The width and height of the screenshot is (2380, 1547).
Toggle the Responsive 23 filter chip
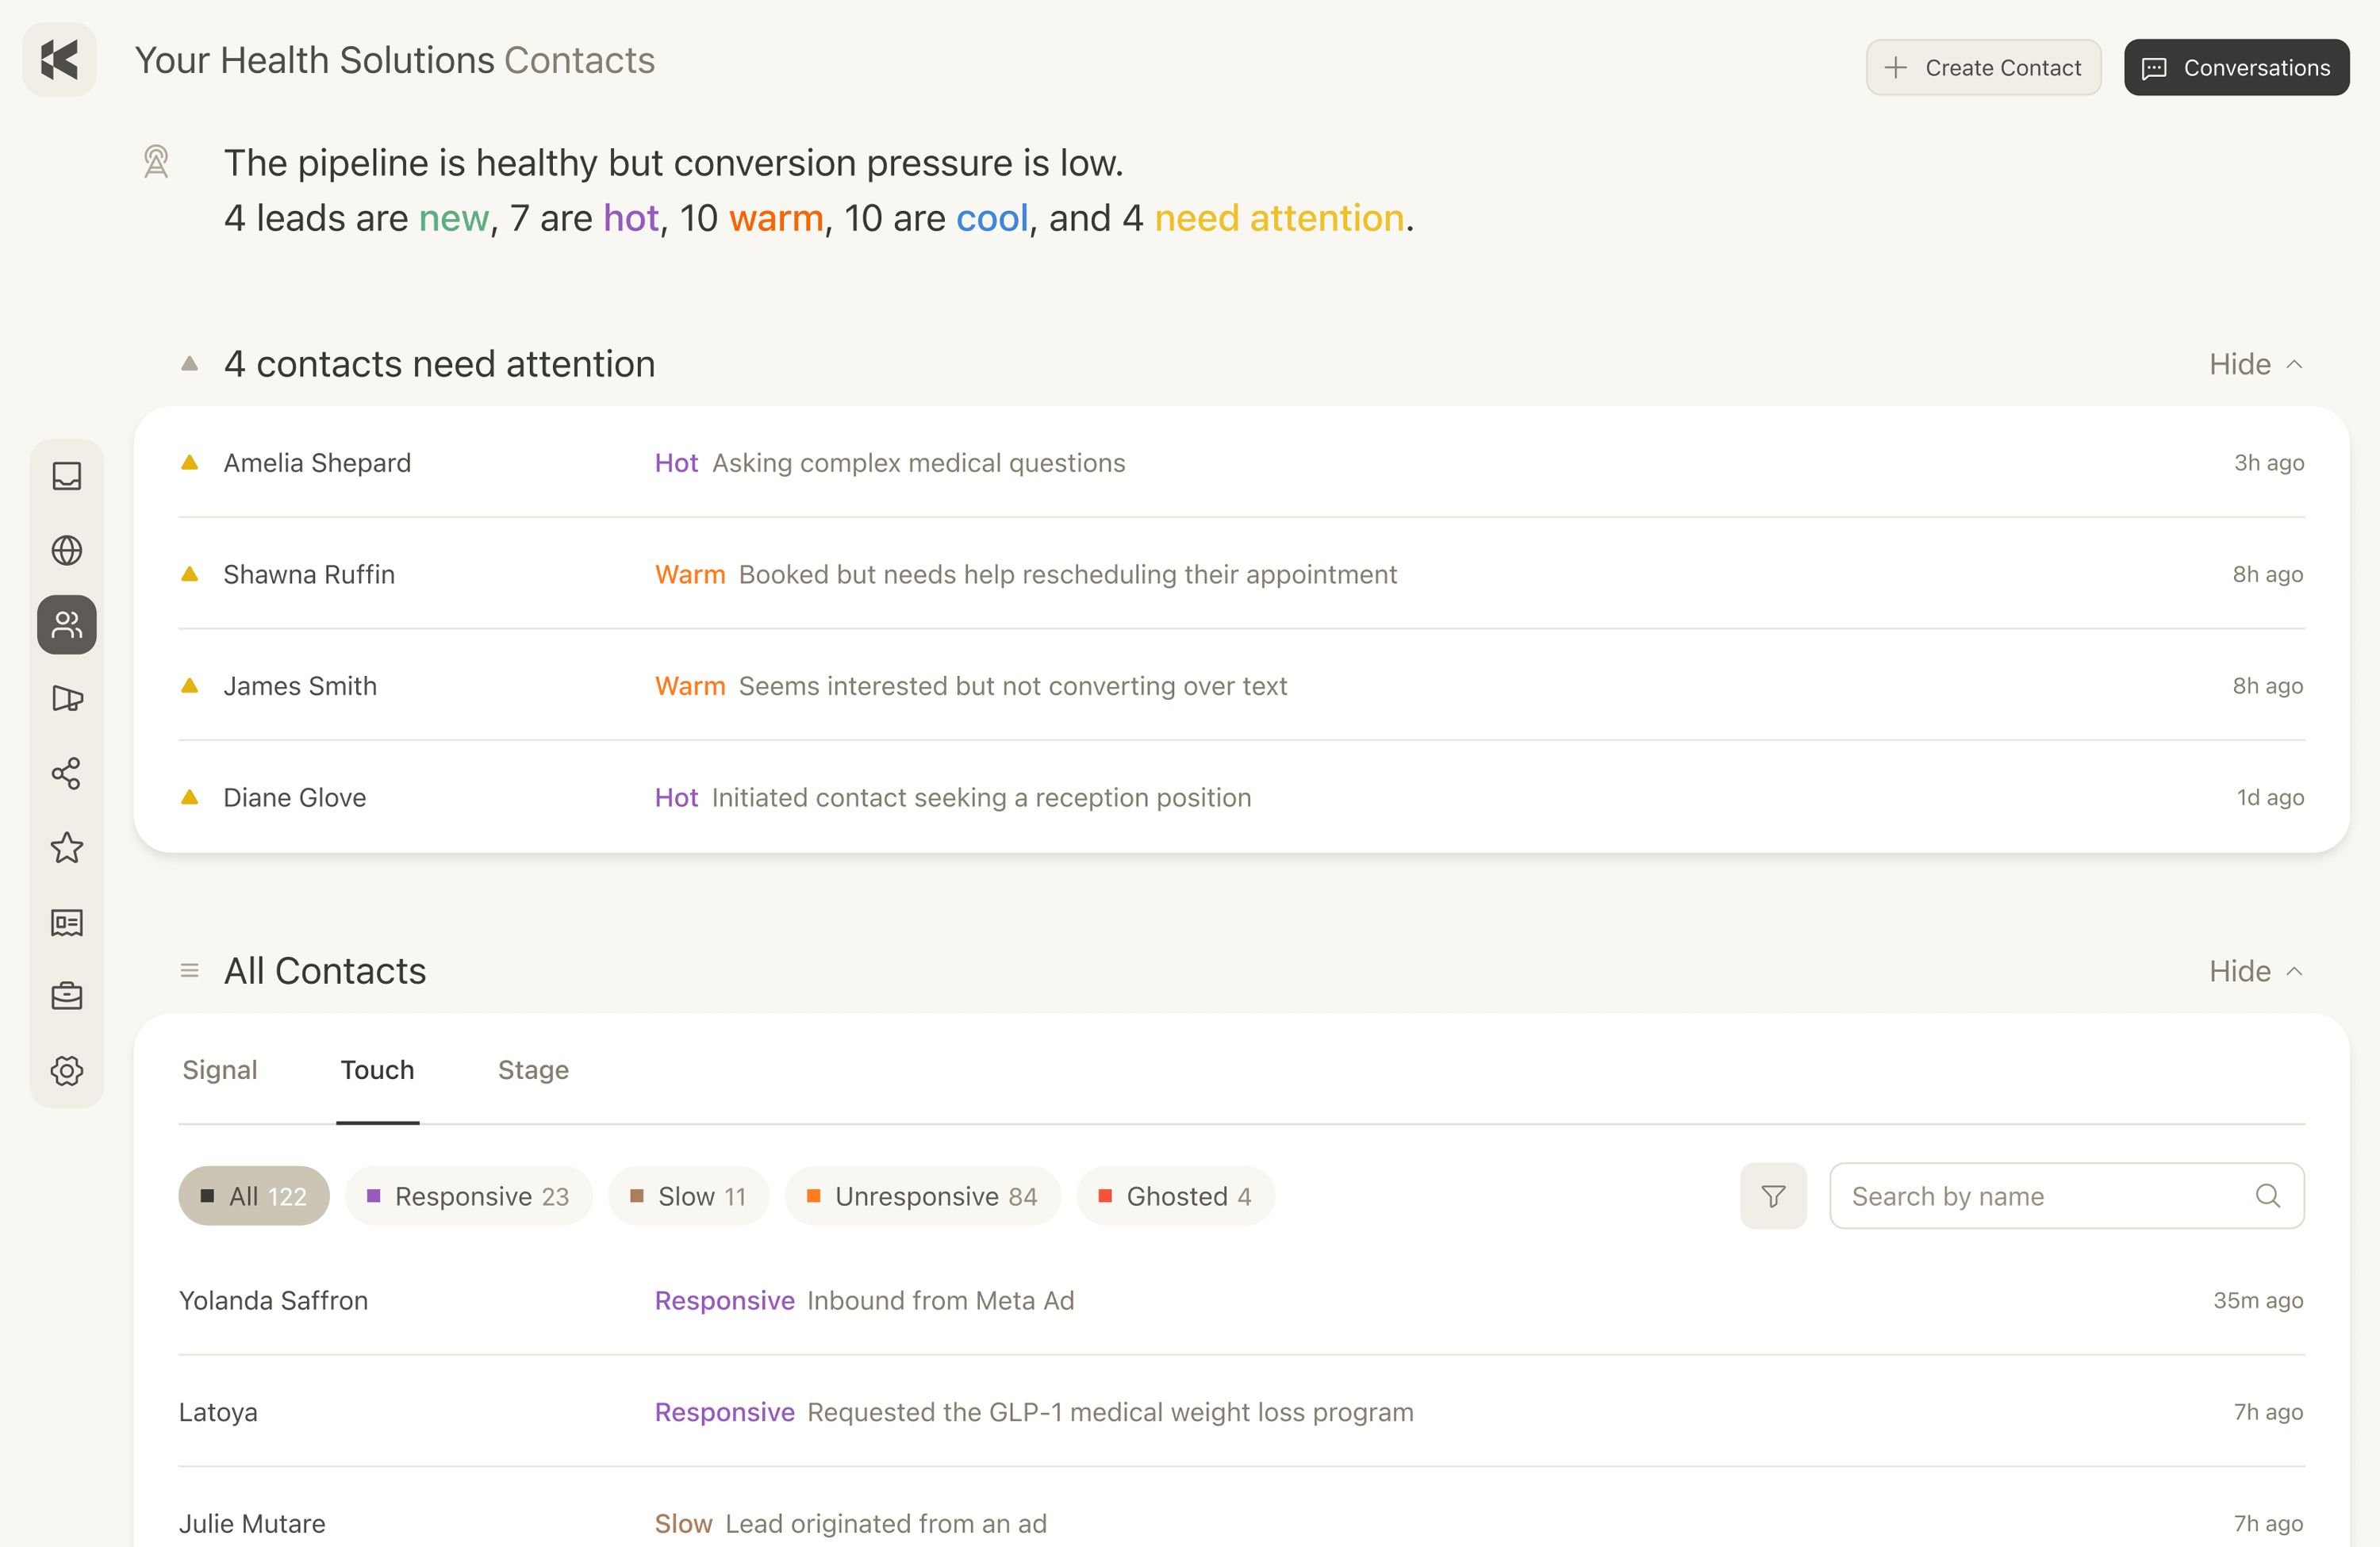pos(468,1196)
